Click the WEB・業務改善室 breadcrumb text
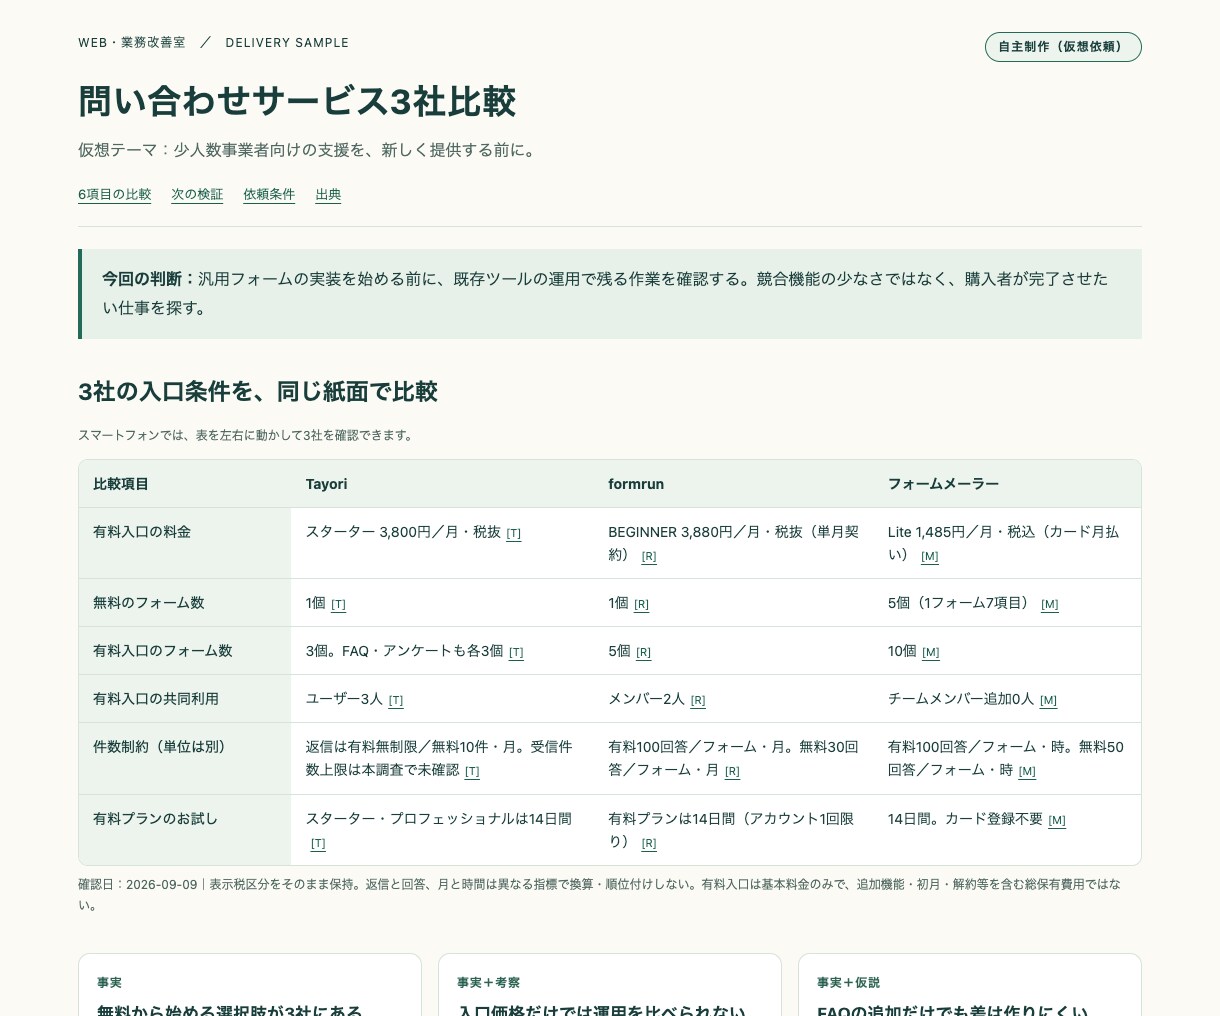 click(x=132, y=43)
